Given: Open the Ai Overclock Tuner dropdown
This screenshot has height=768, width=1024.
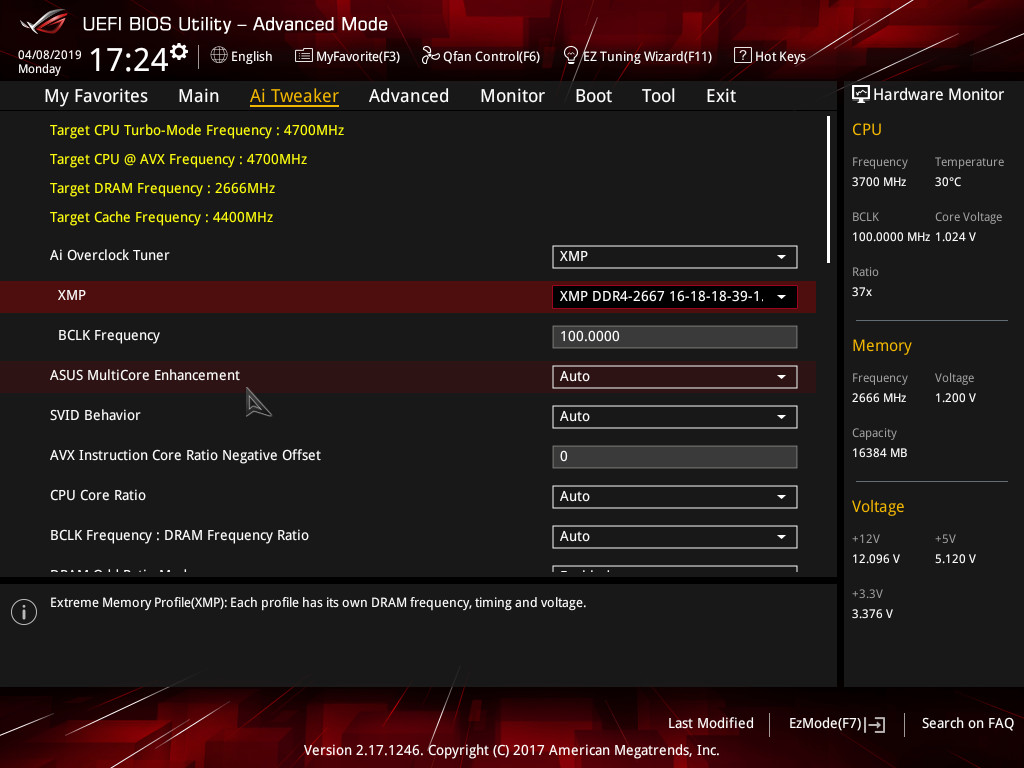Looking at the screenshot, I should (674, 257).
